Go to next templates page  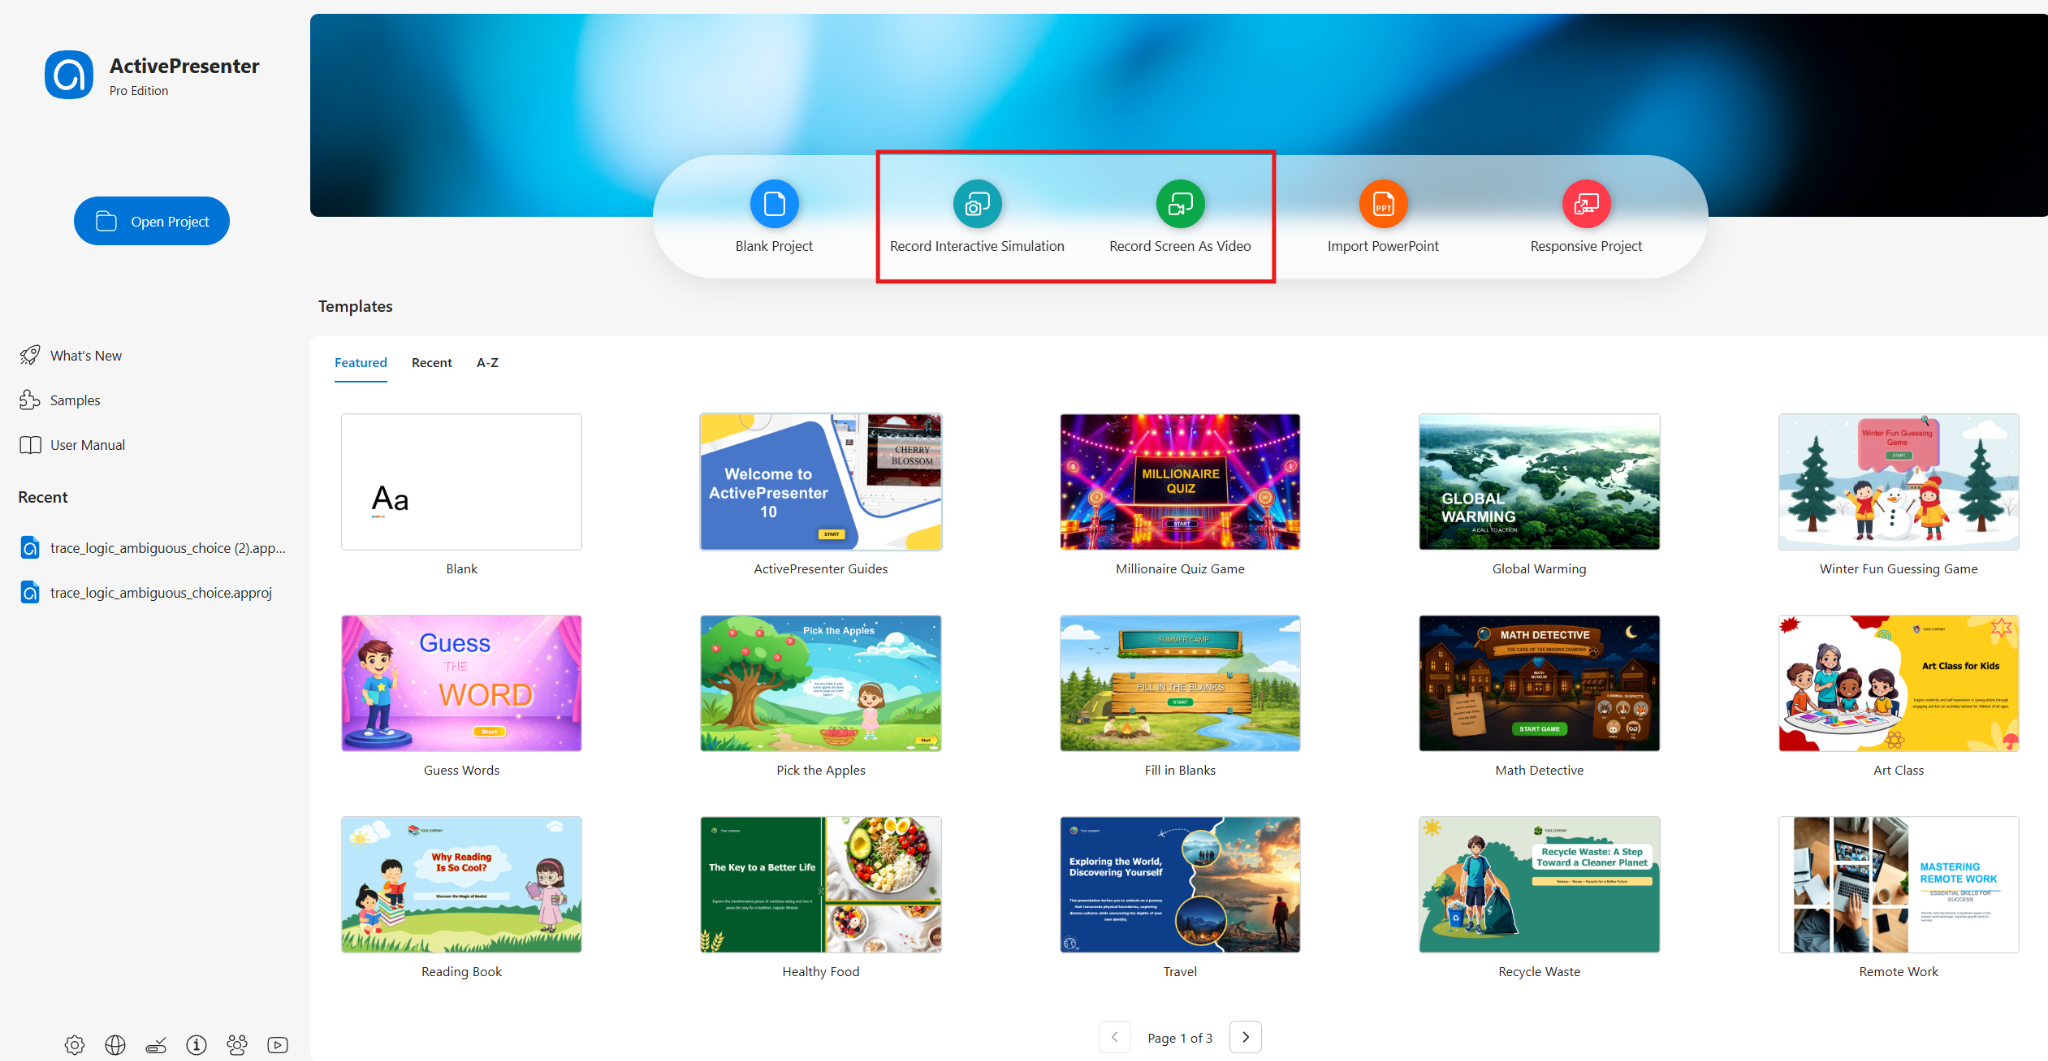[x=1245, y=1037]
